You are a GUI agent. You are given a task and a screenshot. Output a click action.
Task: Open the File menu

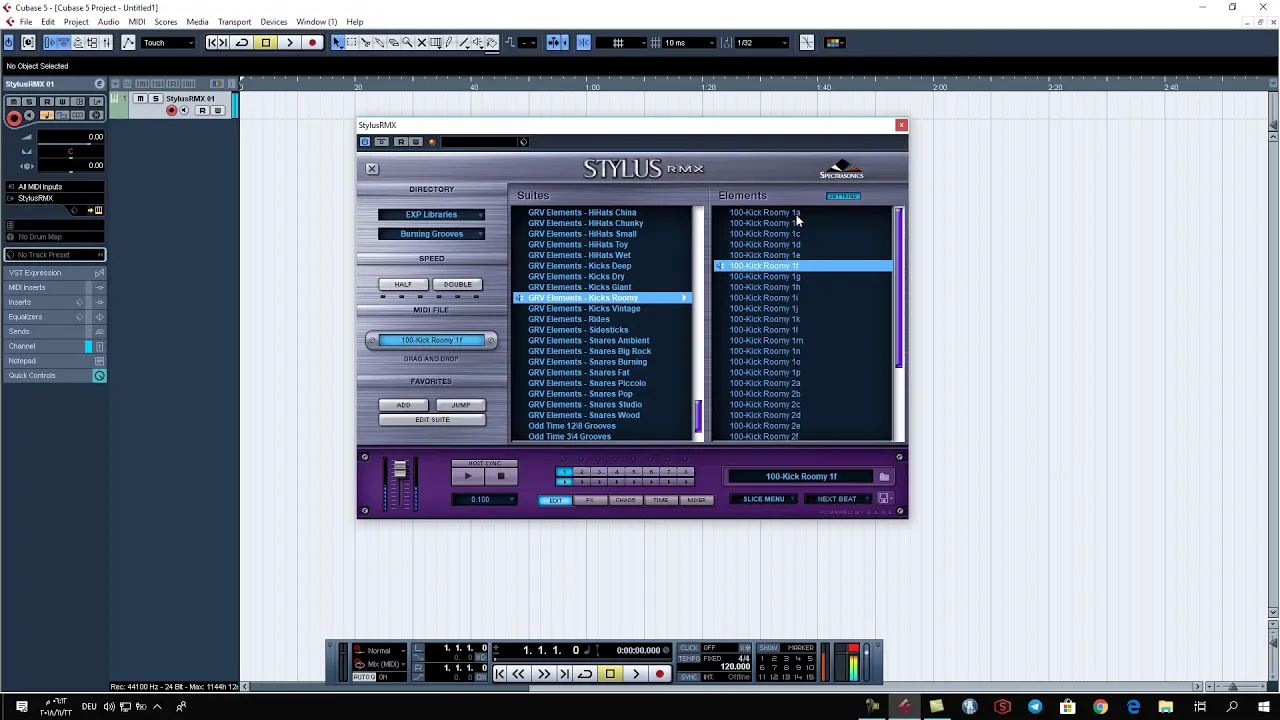coord(26,22)
